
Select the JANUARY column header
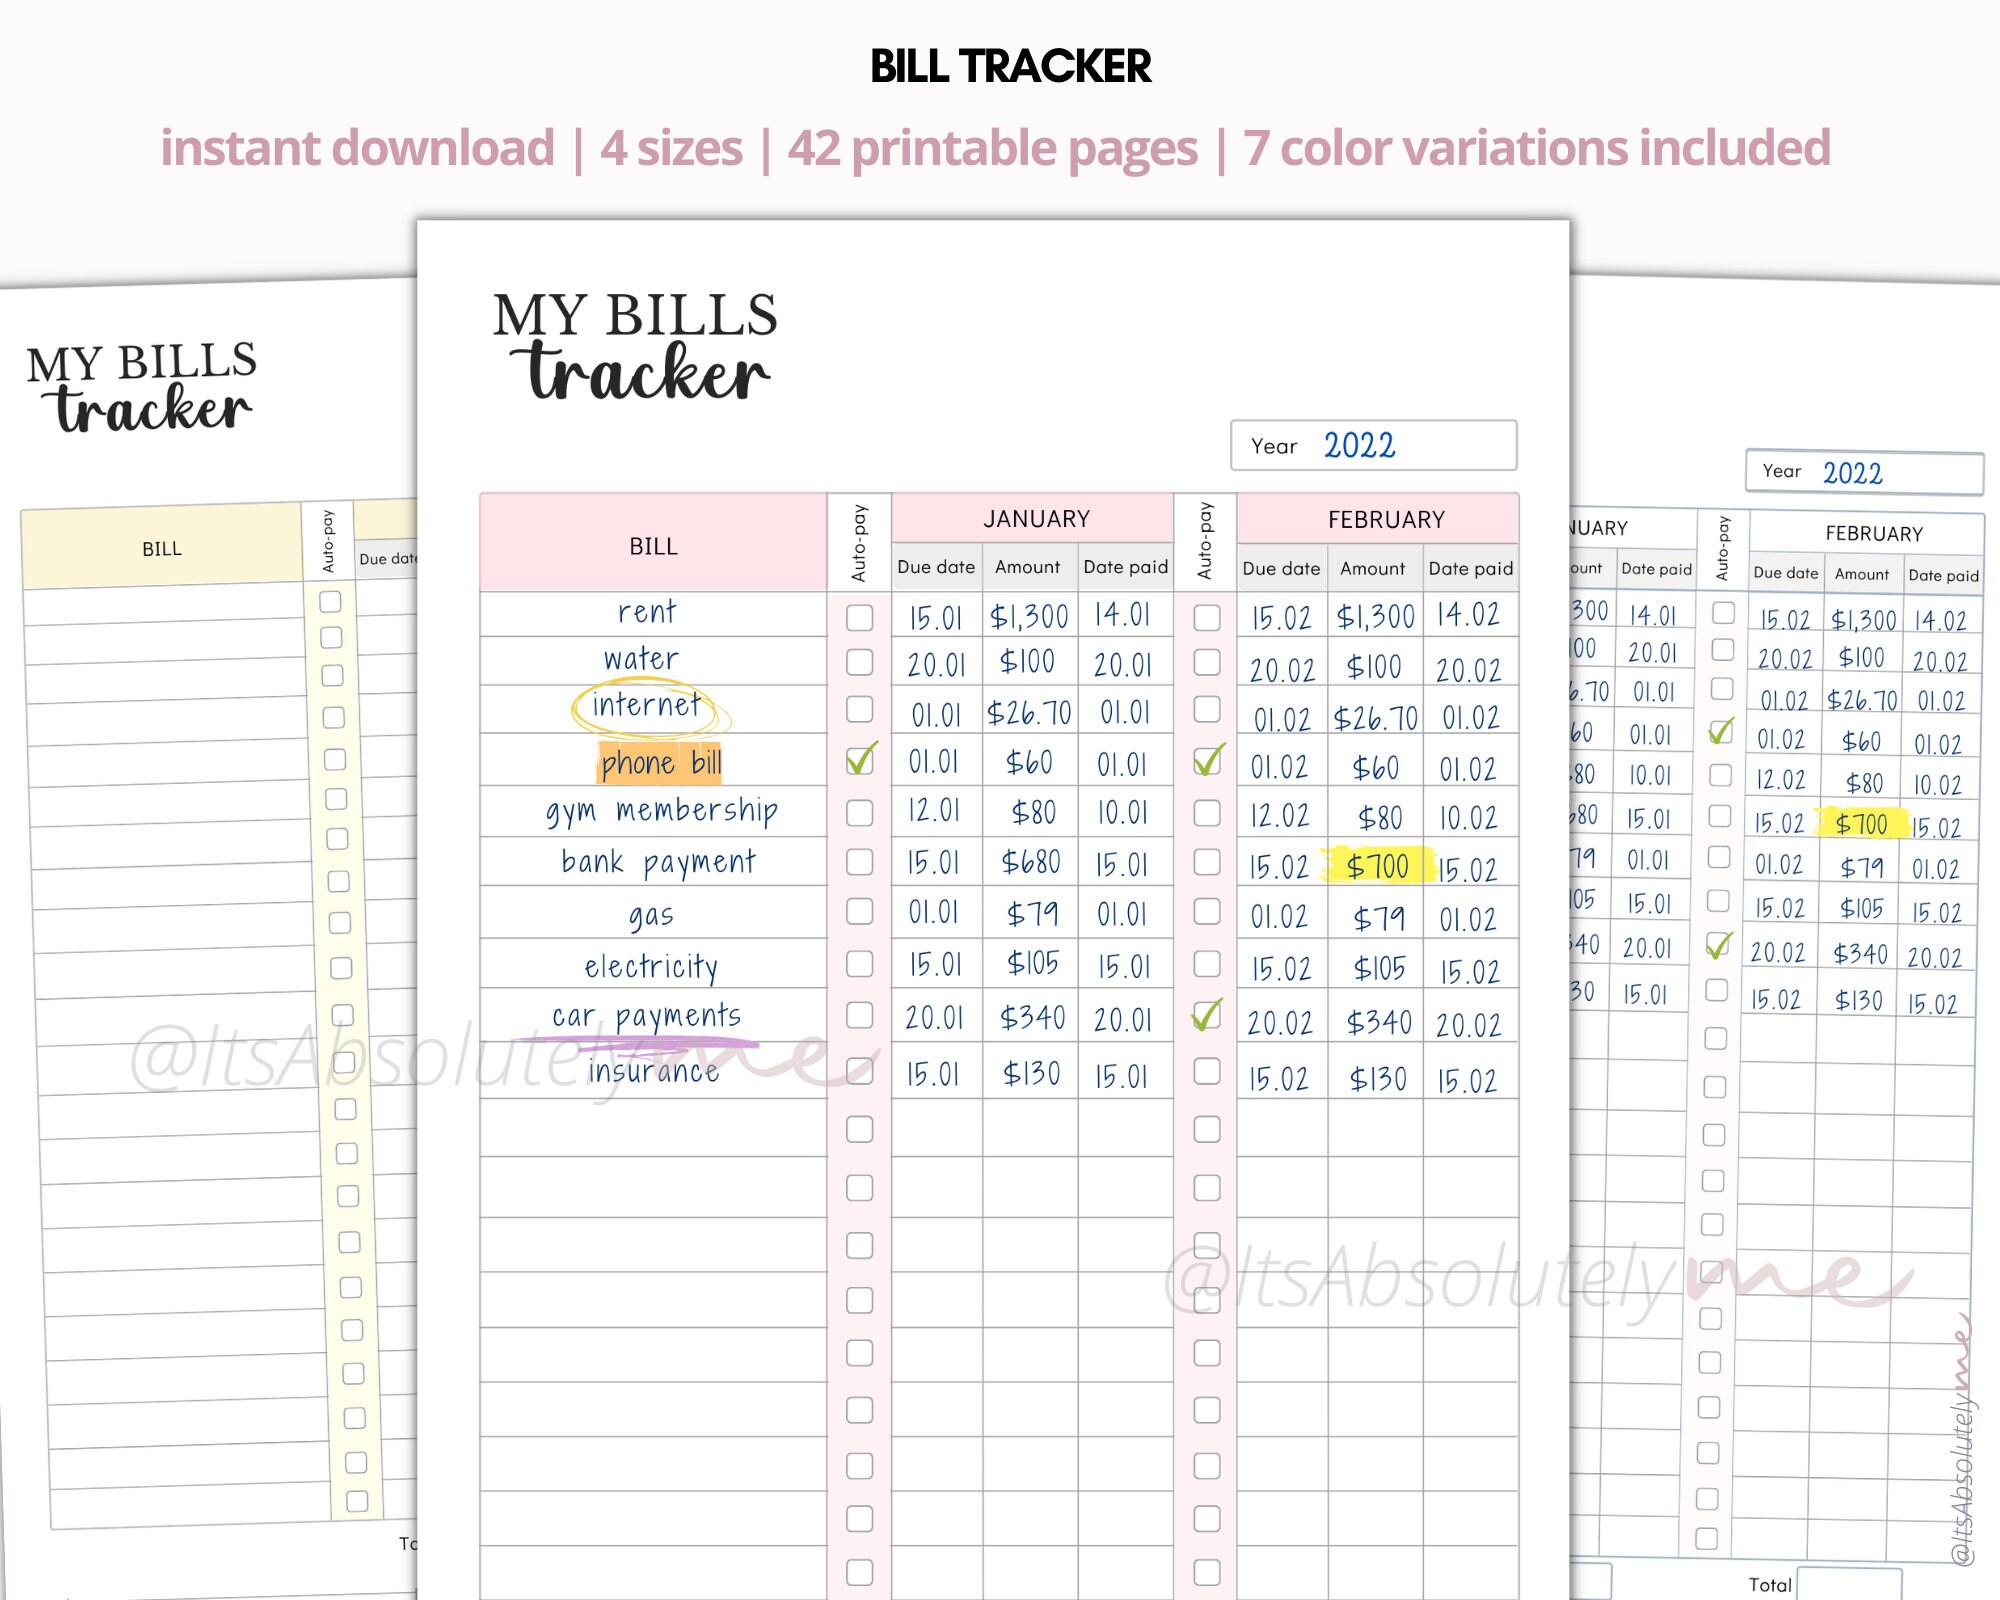click(1037, 519)
